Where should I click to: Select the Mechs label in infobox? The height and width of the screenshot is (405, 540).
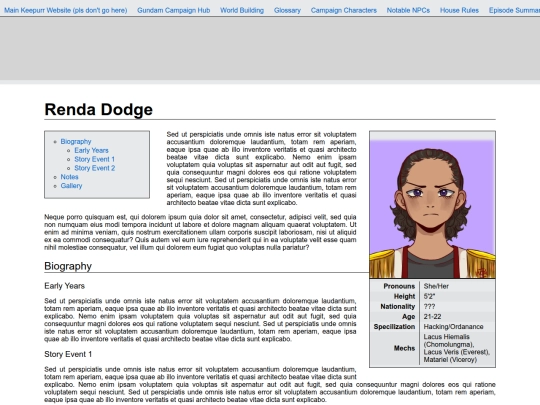pos(404,348)
